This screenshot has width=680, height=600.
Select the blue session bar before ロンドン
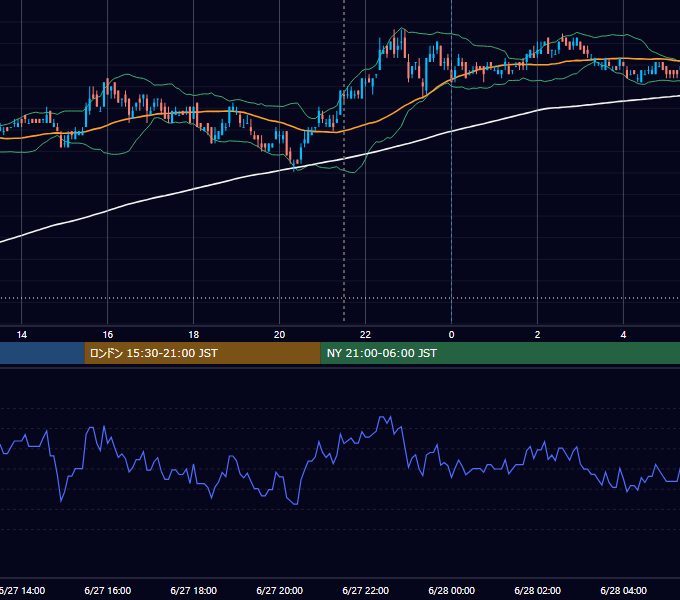click(x=42, y=353)
